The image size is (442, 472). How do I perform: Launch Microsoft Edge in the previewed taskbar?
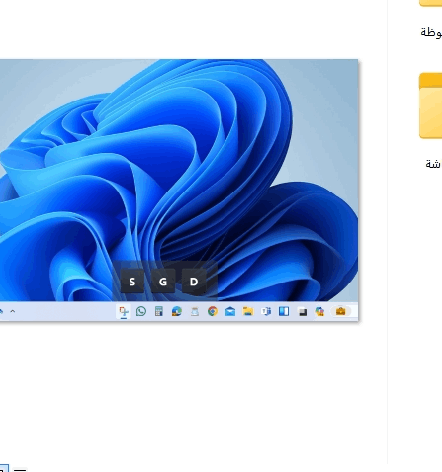[x=177, y=311]
